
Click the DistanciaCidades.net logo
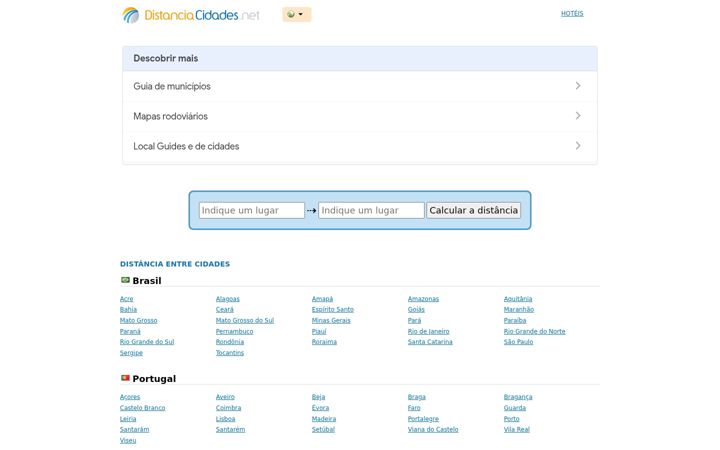coord(191,15)
